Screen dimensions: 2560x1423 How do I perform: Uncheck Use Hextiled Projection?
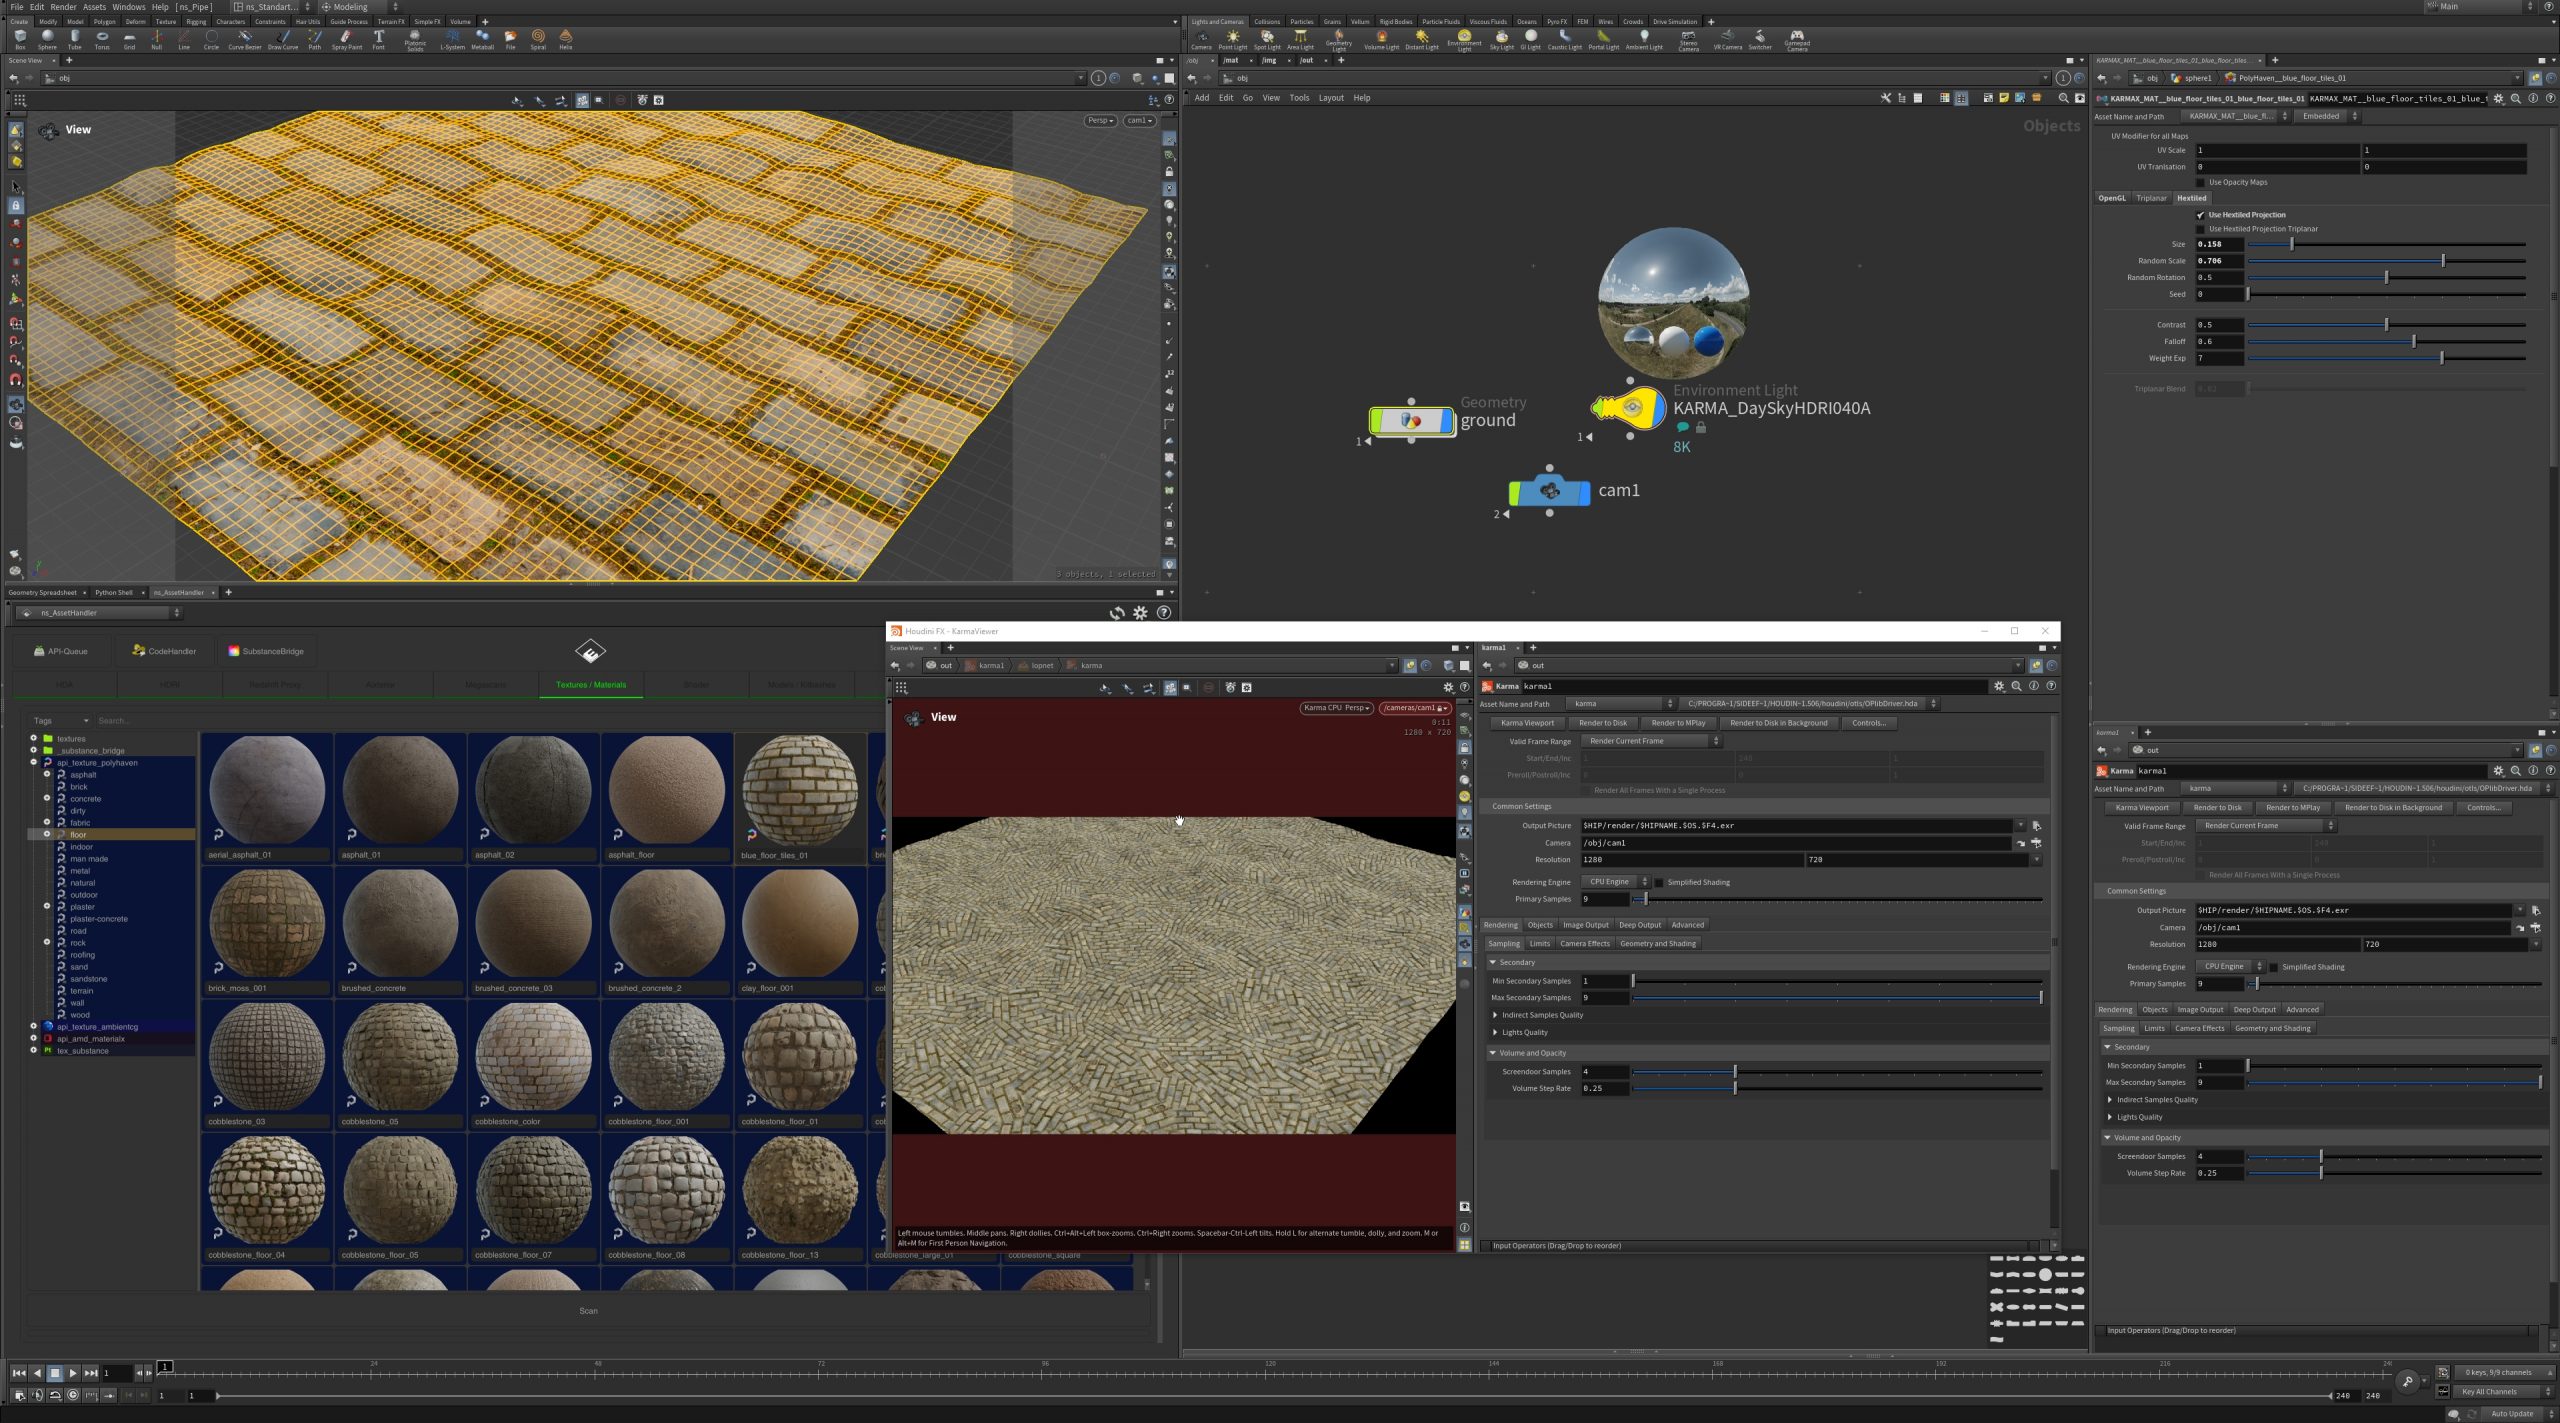click(x=2200, y=215)
